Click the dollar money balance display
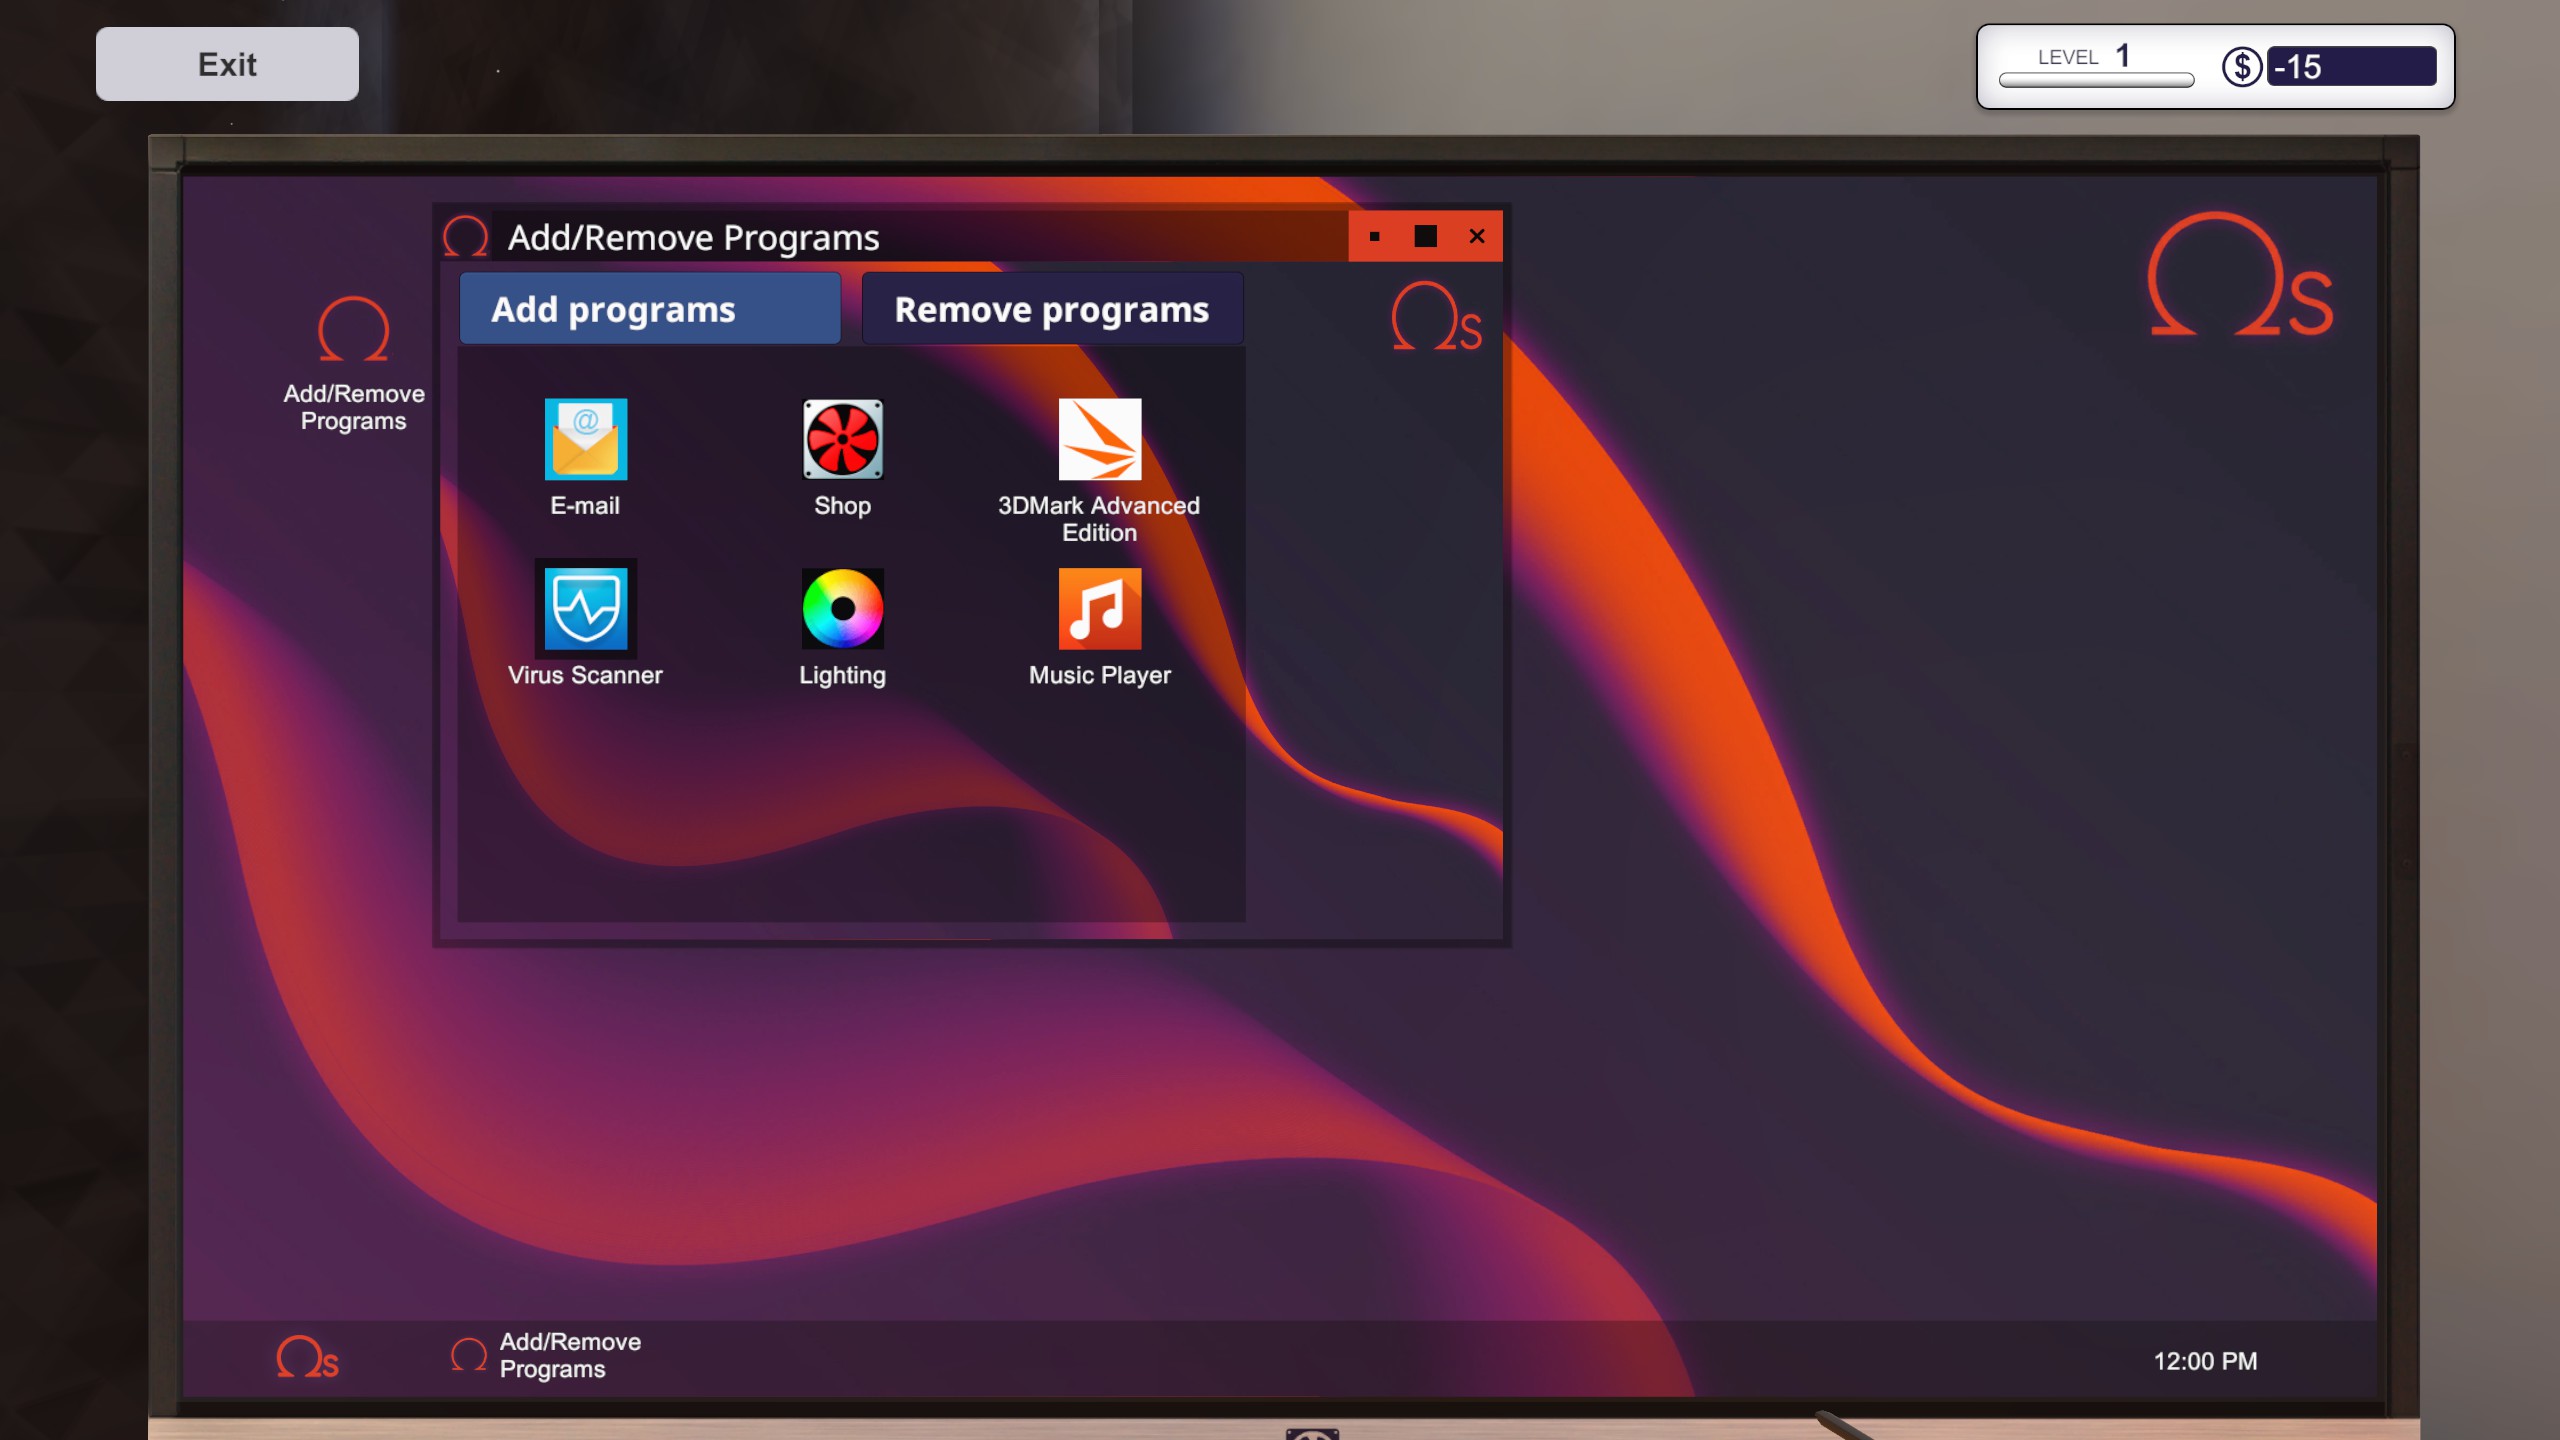The image size is (2560, 1440). [2350, 67]
